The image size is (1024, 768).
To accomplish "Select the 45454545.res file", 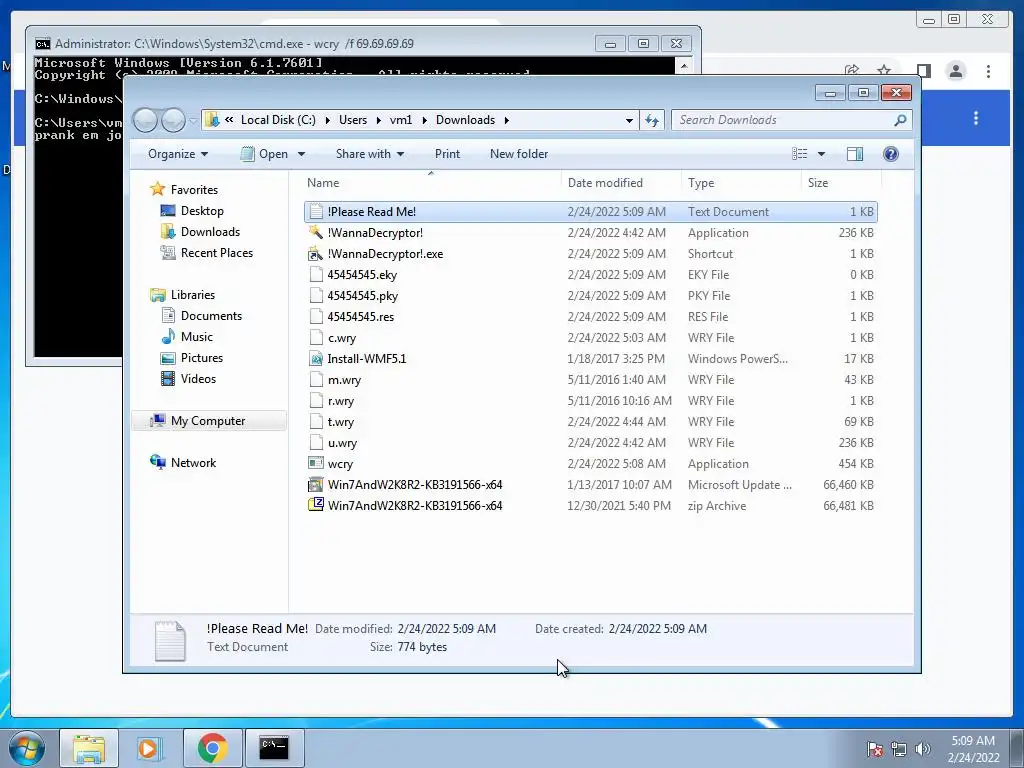I will (x=591, y=317).
